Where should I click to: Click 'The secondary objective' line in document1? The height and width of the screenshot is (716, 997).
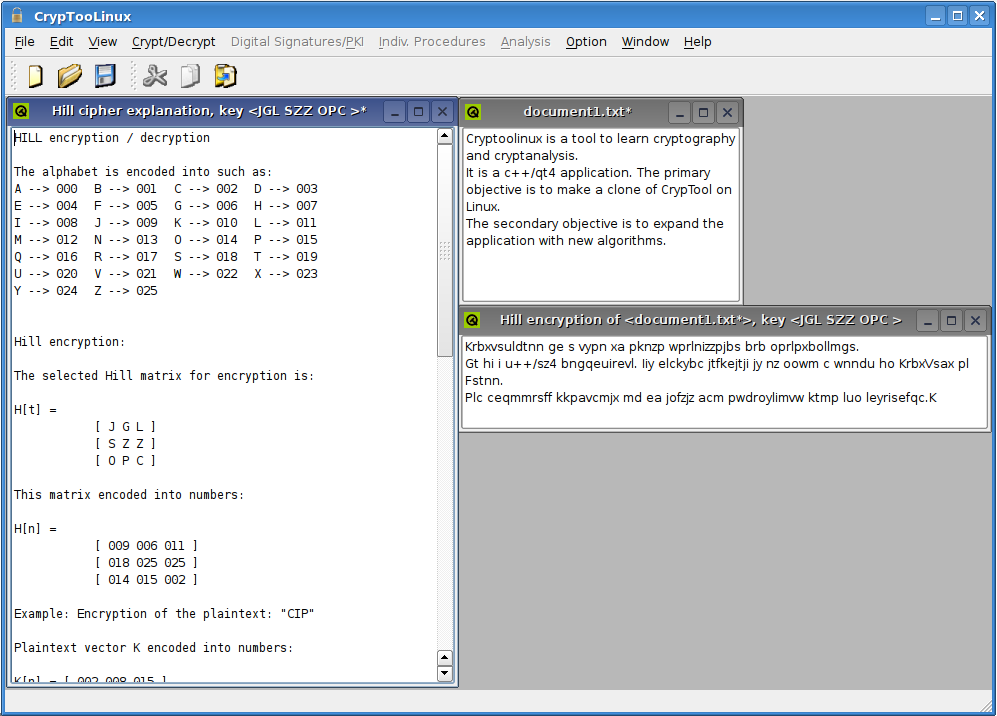tap(595, 224)
